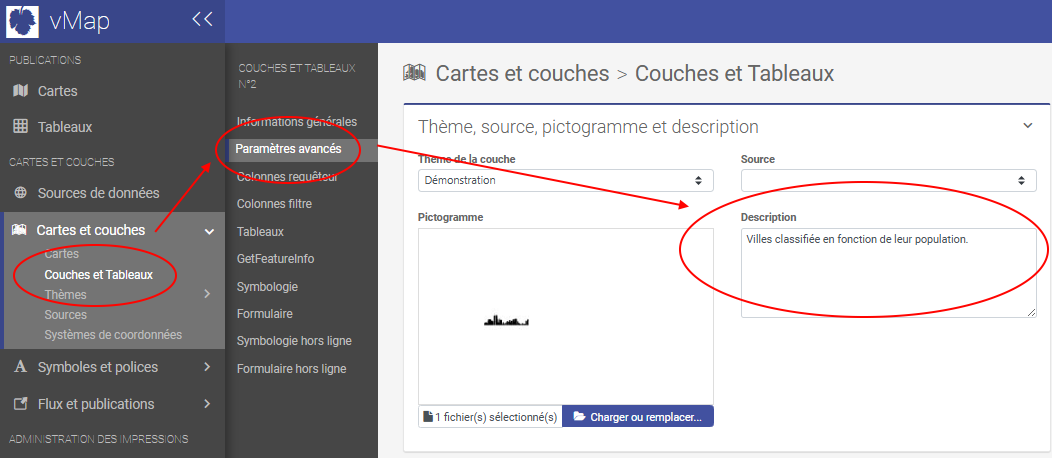Click the ADMINISTRATION DES IMPRESSIONS label
1052x458 pixels.
point(98,439)
